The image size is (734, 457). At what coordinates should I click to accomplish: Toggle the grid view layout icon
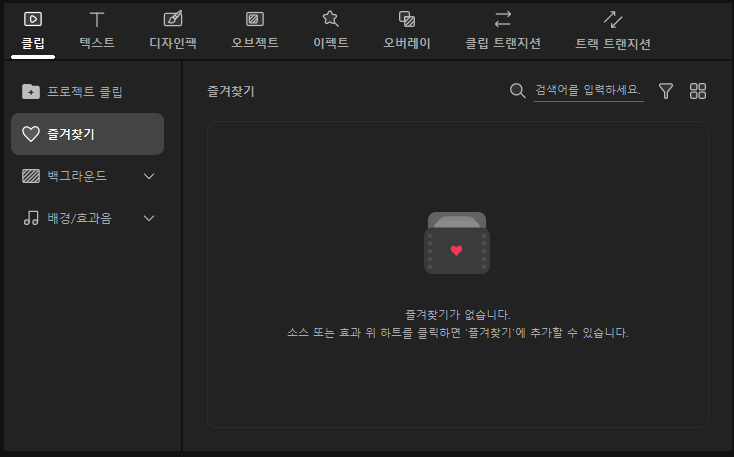pos(698,91)
